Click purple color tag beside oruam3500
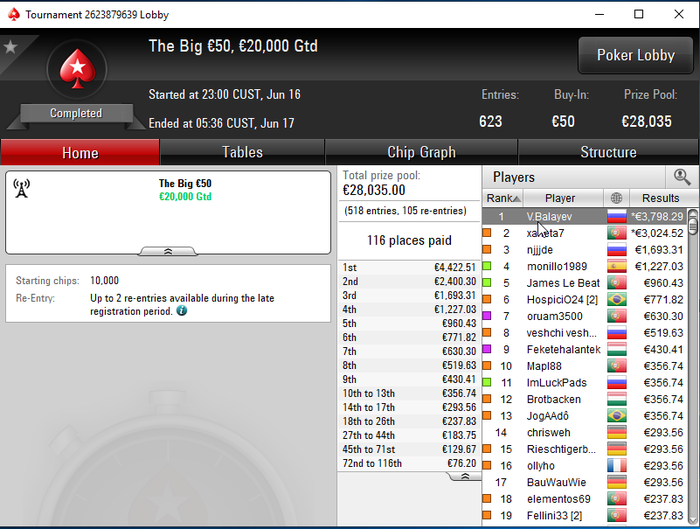 (x=487, y=316)
